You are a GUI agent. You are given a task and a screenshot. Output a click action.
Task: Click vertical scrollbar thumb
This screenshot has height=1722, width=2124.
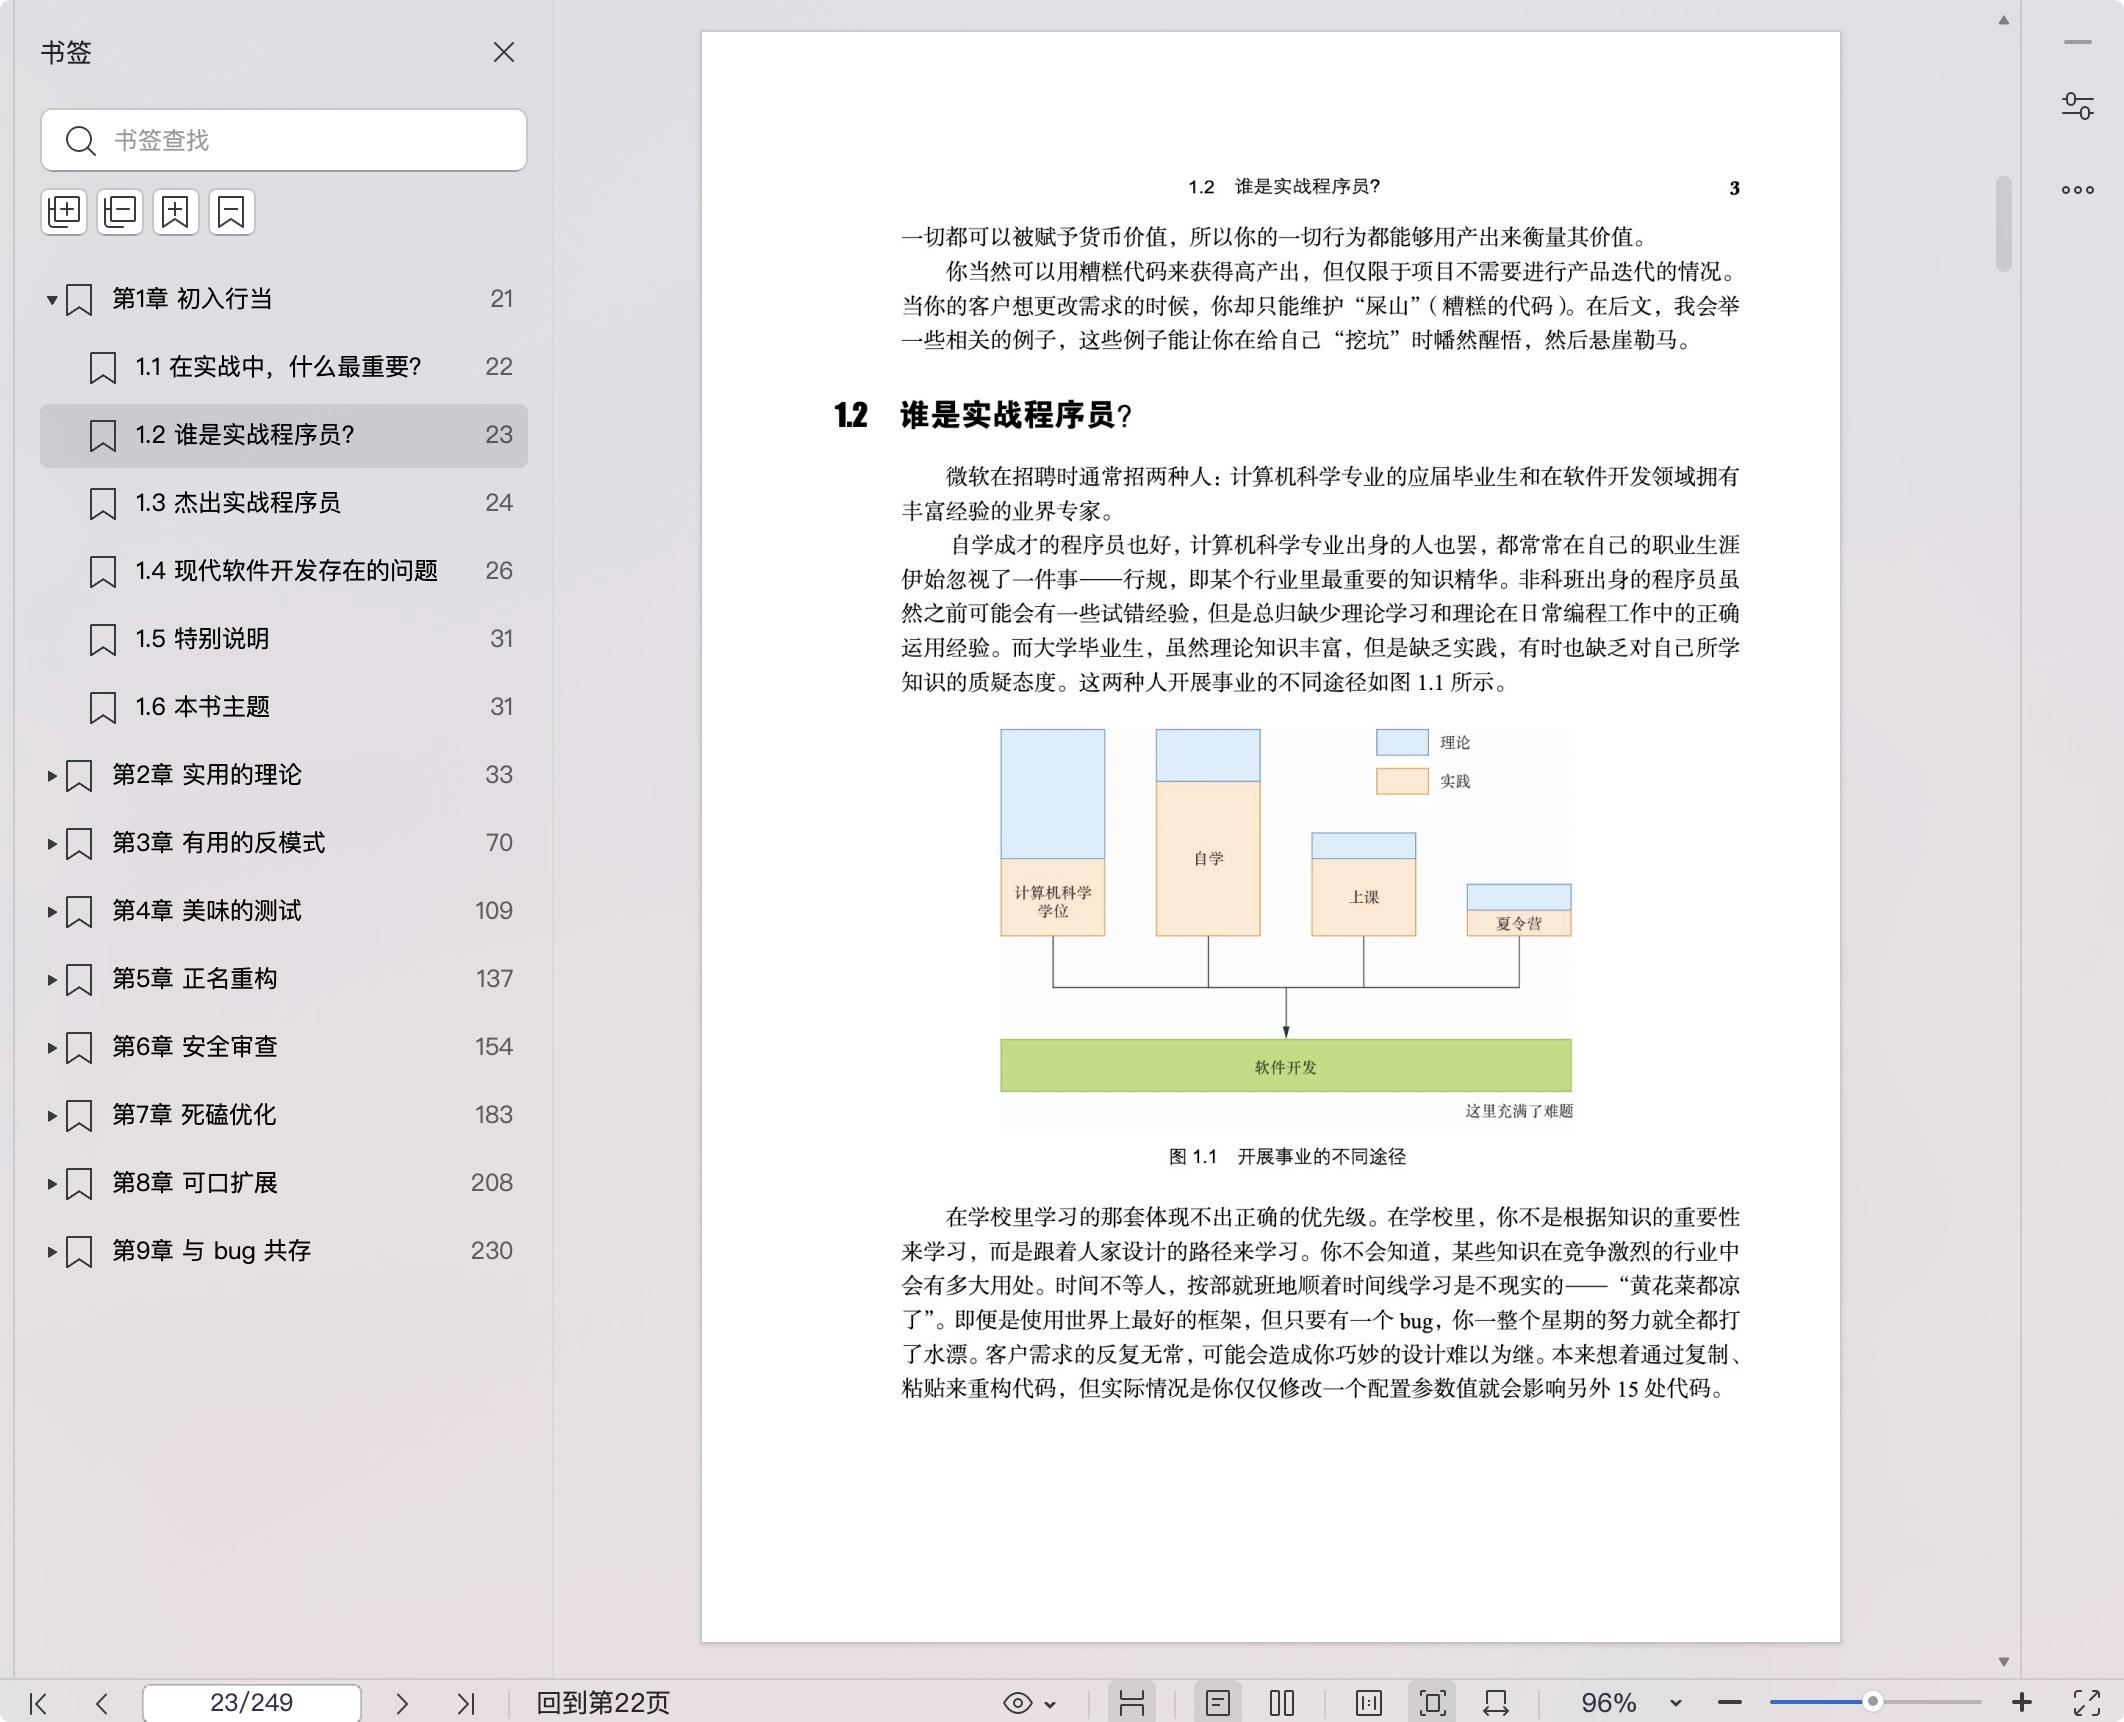(2003, 224)
